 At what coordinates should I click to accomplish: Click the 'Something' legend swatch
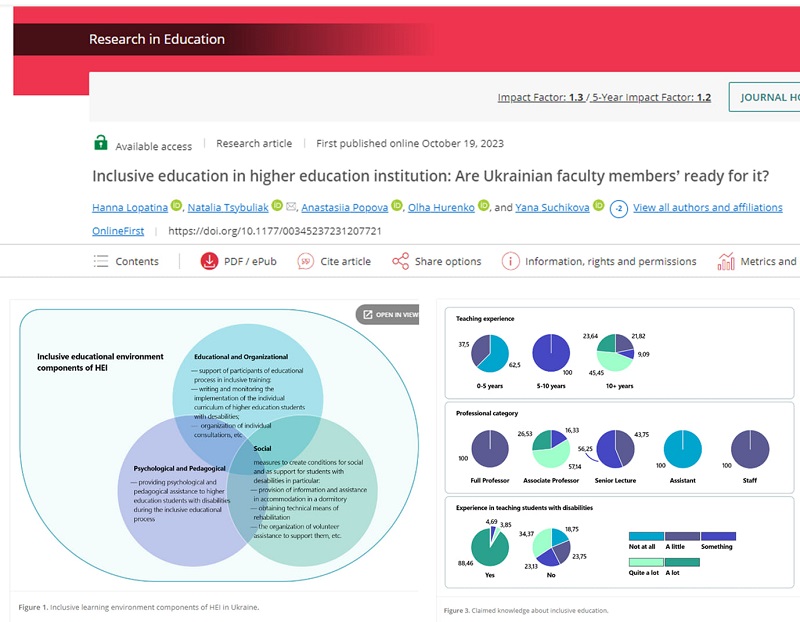click(718, 536)
